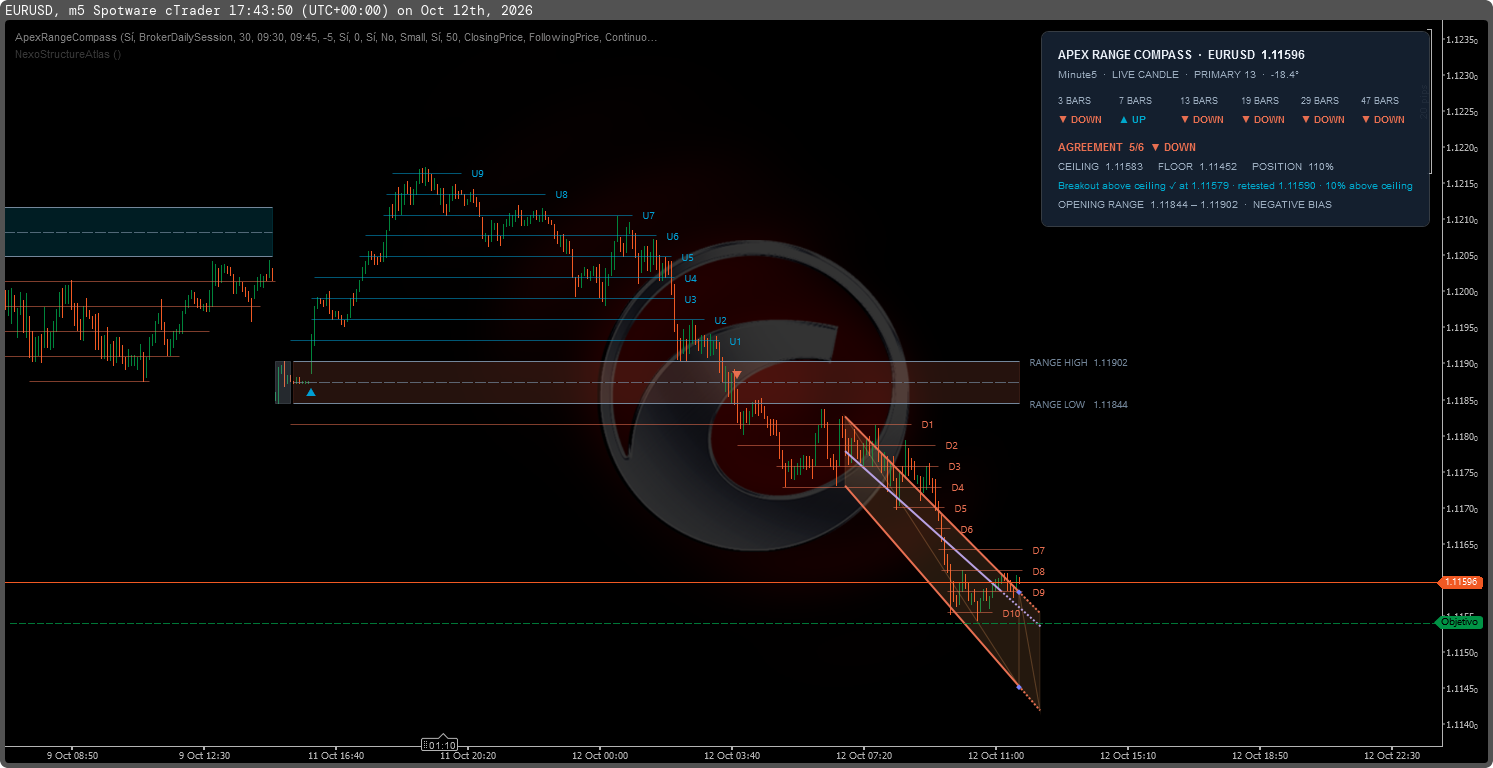Click the U3 level label
Image resolution: width=1493 pixels, height=768 pixels.
click(690, 300)
